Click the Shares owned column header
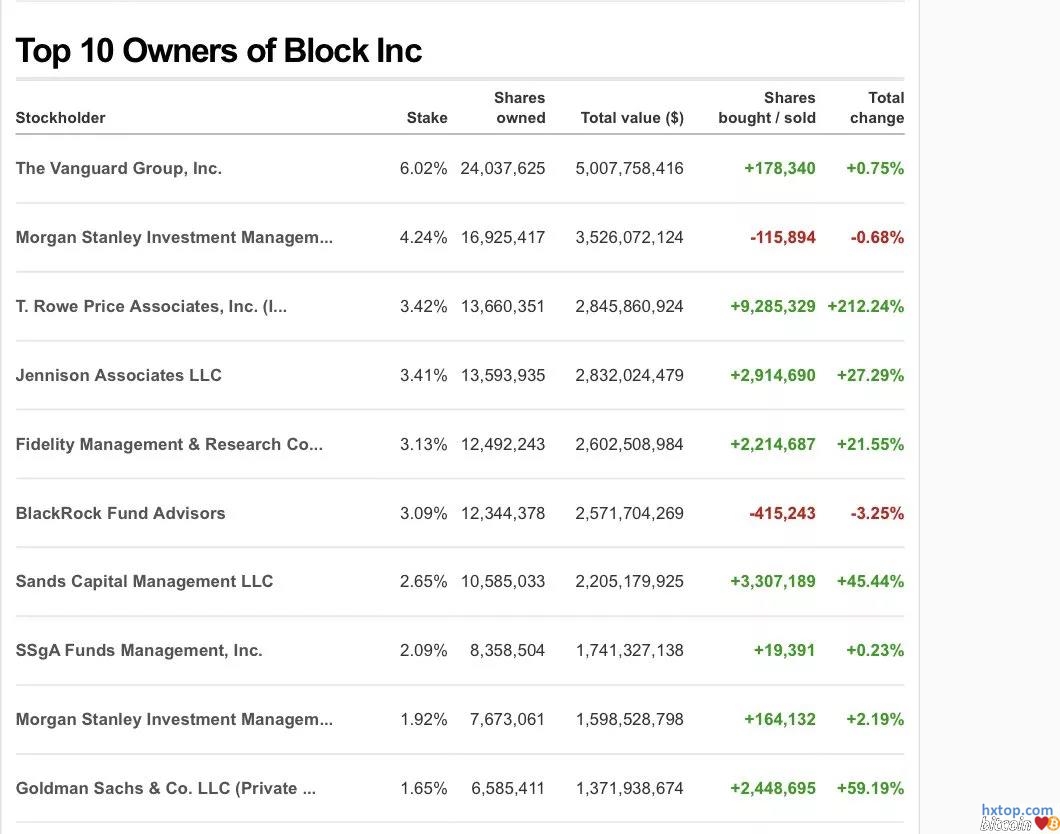Image resolution: width=1060 pixels, height=834 pixels. coord(520,108)
